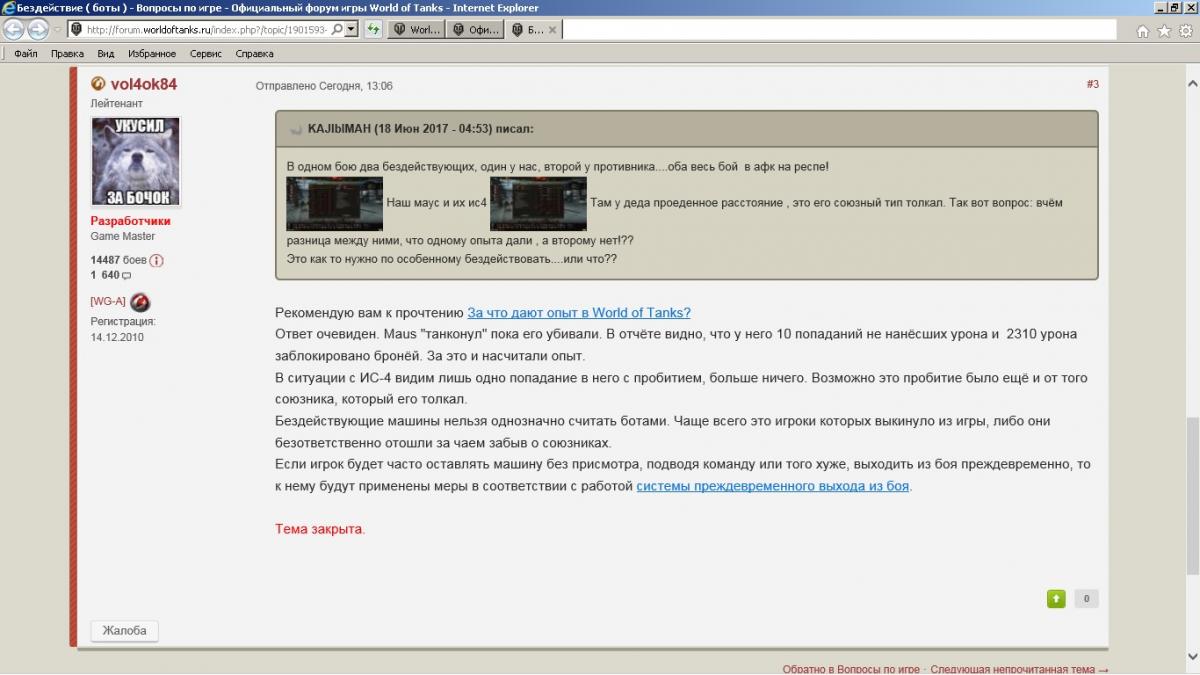Click the rating icon next to 1 640
Viewport: 1200px width, 675px height.
click(128, 275)
